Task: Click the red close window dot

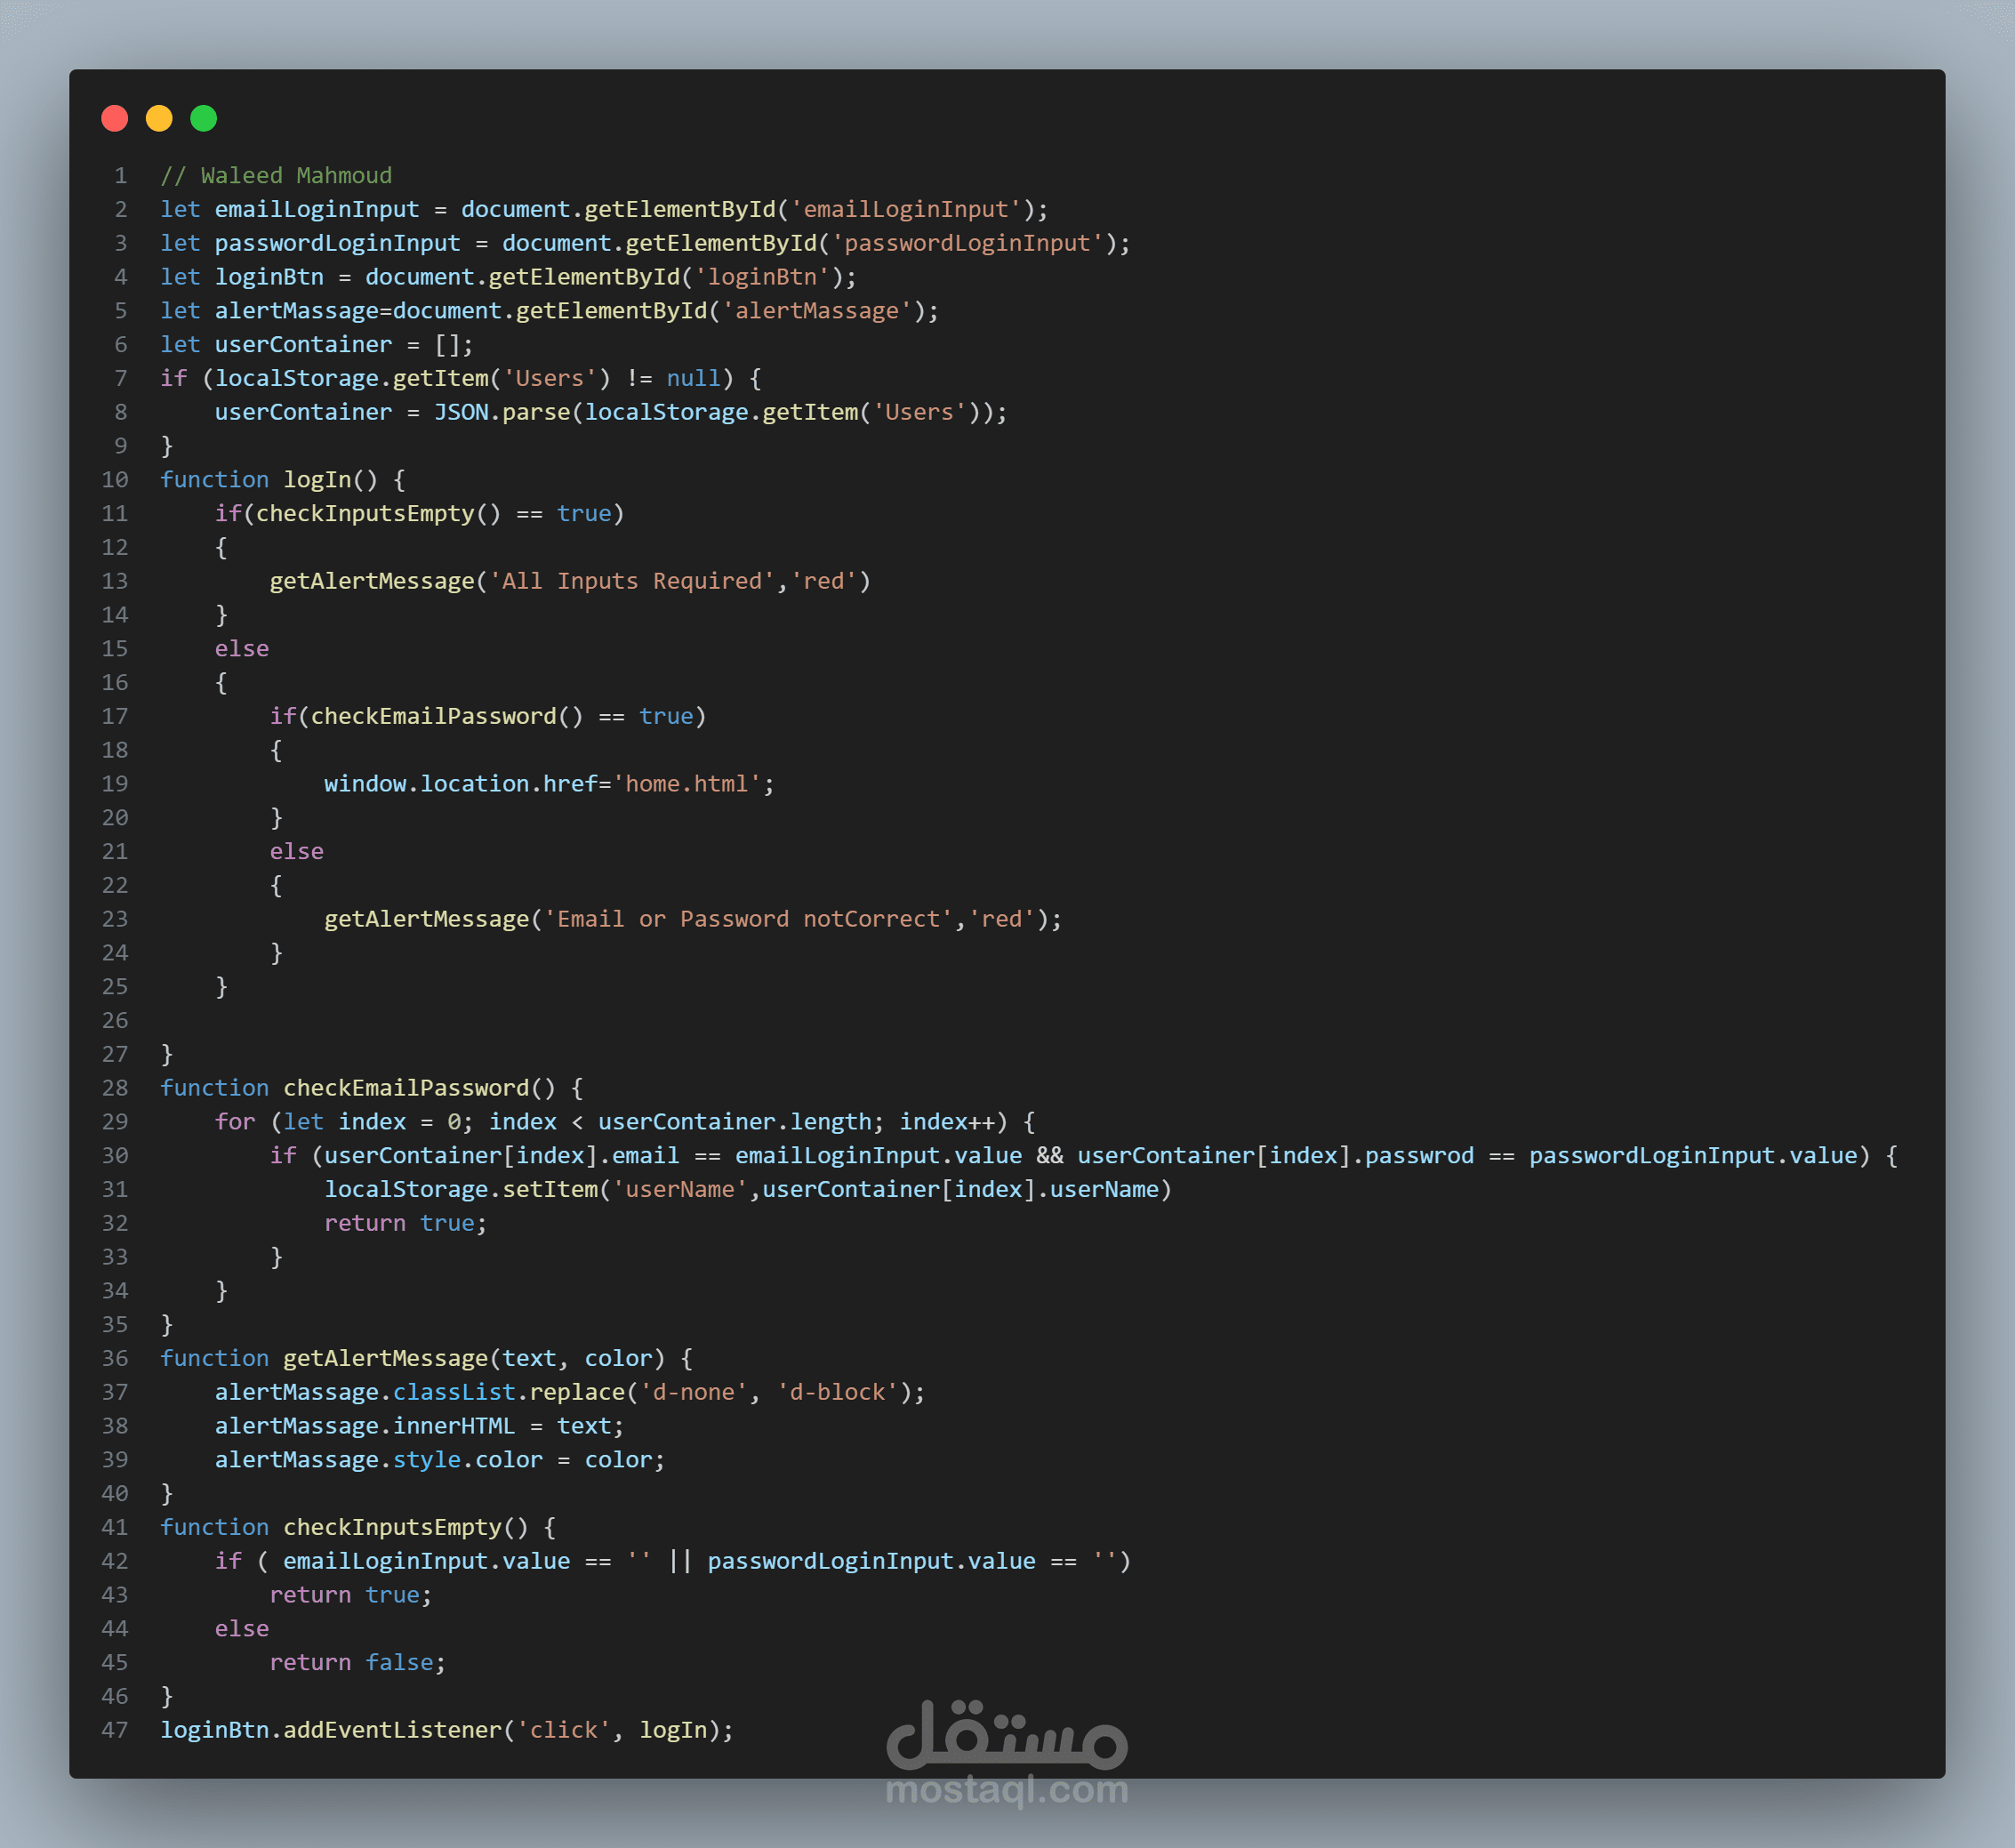Action: click(x=115, y=118)
